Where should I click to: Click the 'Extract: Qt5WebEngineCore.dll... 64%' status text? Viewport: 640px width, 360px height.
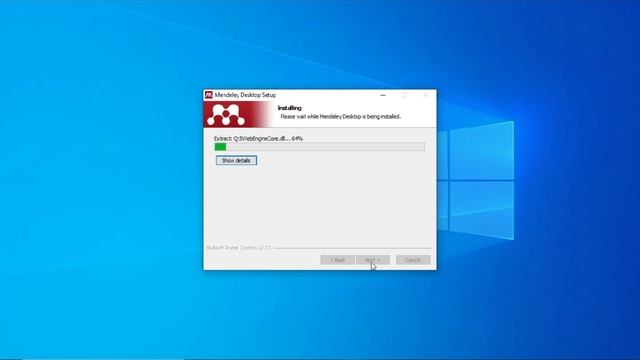pyautogui.click(x=258, y=138)
